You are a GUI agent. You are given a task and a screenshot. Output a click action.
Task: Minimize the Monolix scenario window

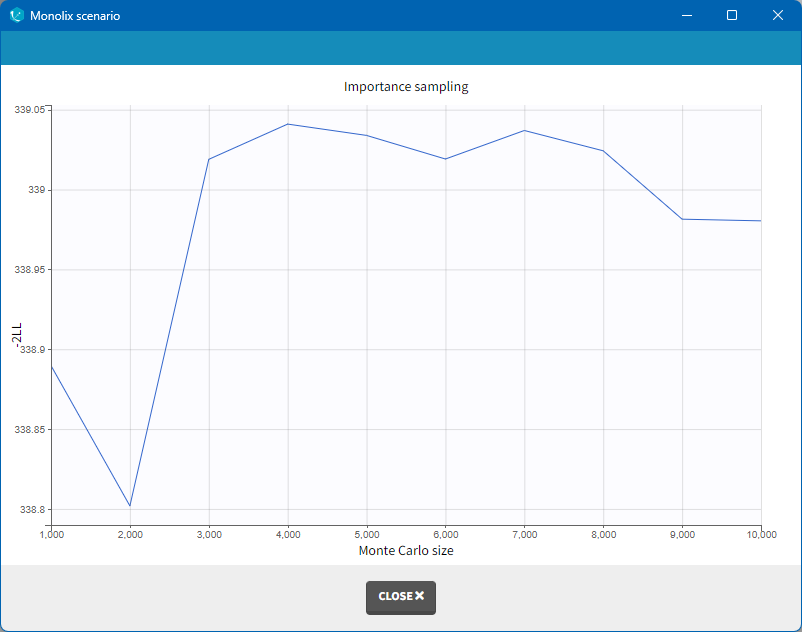coord(686,16)
